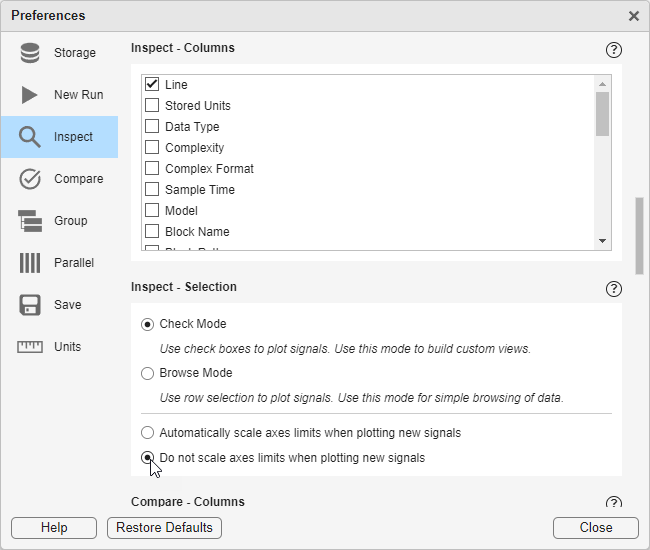Click the Storage database icon

(x=30, y=53)
